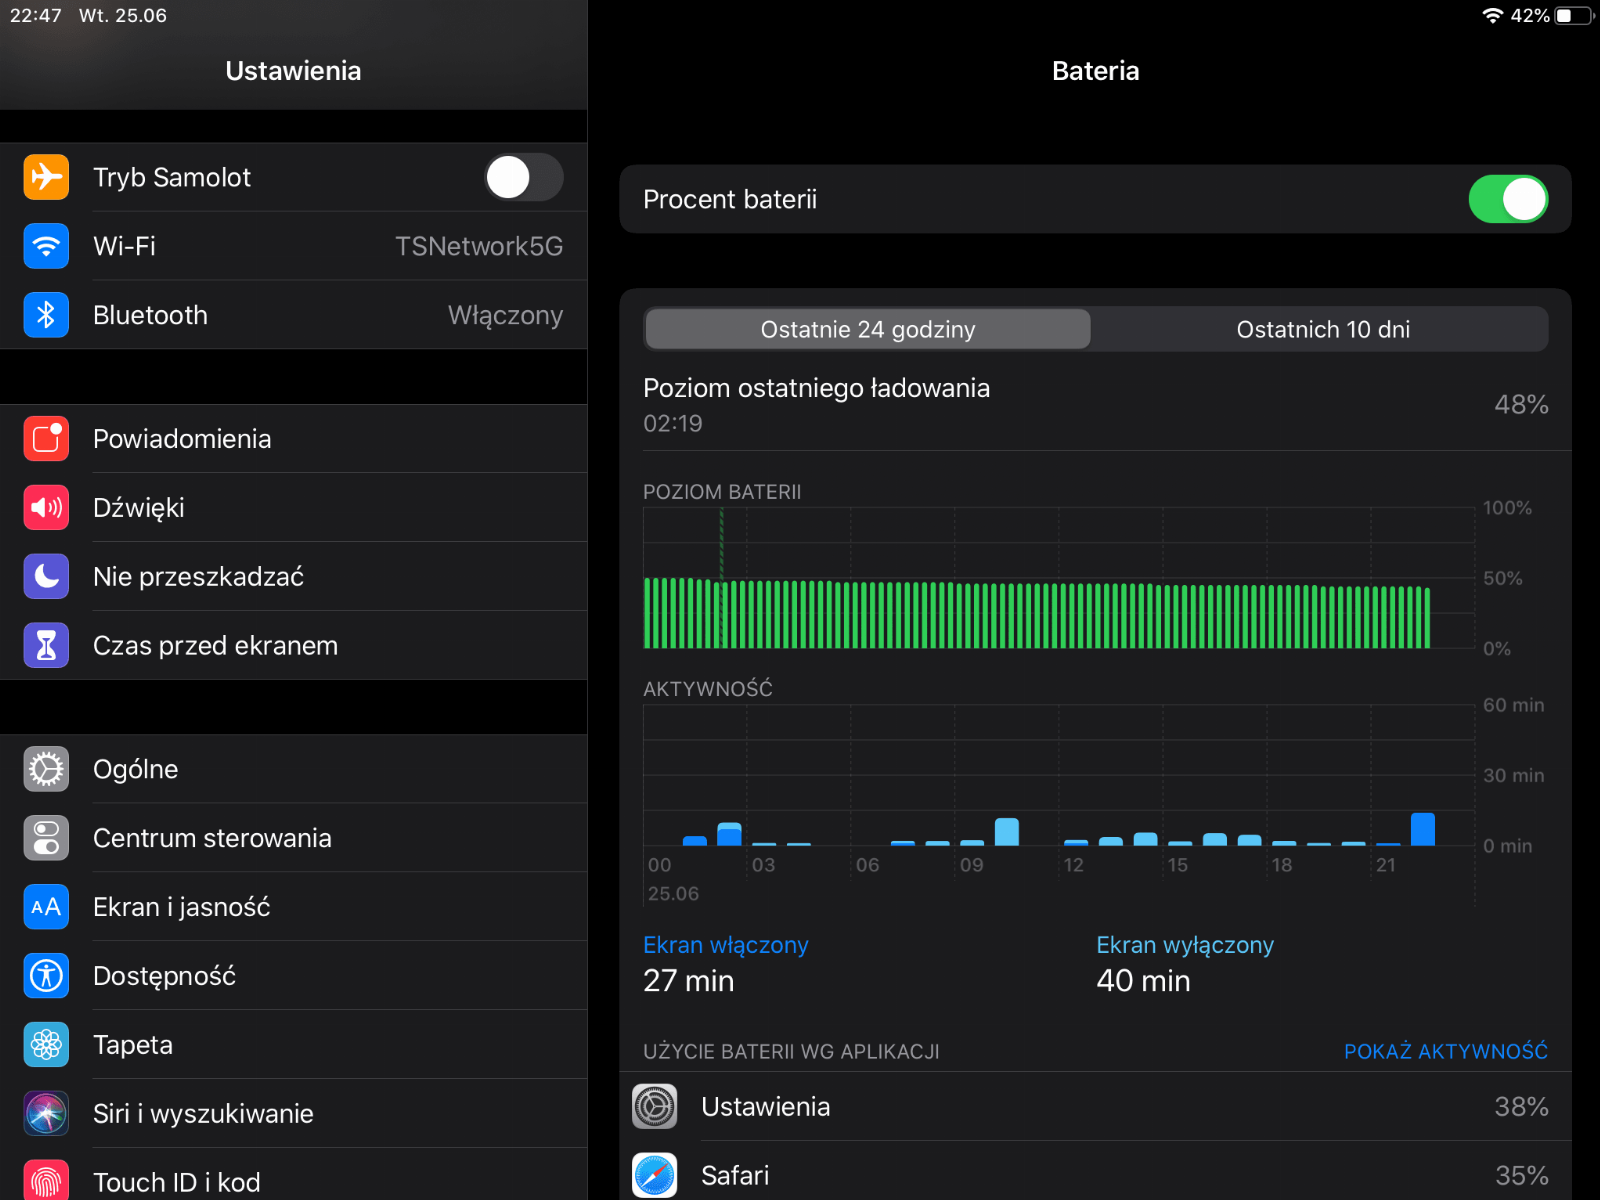Open Powiadomienia notifications icon
The height and width of the screenshot is (1200, 1600).
point(46,439)
